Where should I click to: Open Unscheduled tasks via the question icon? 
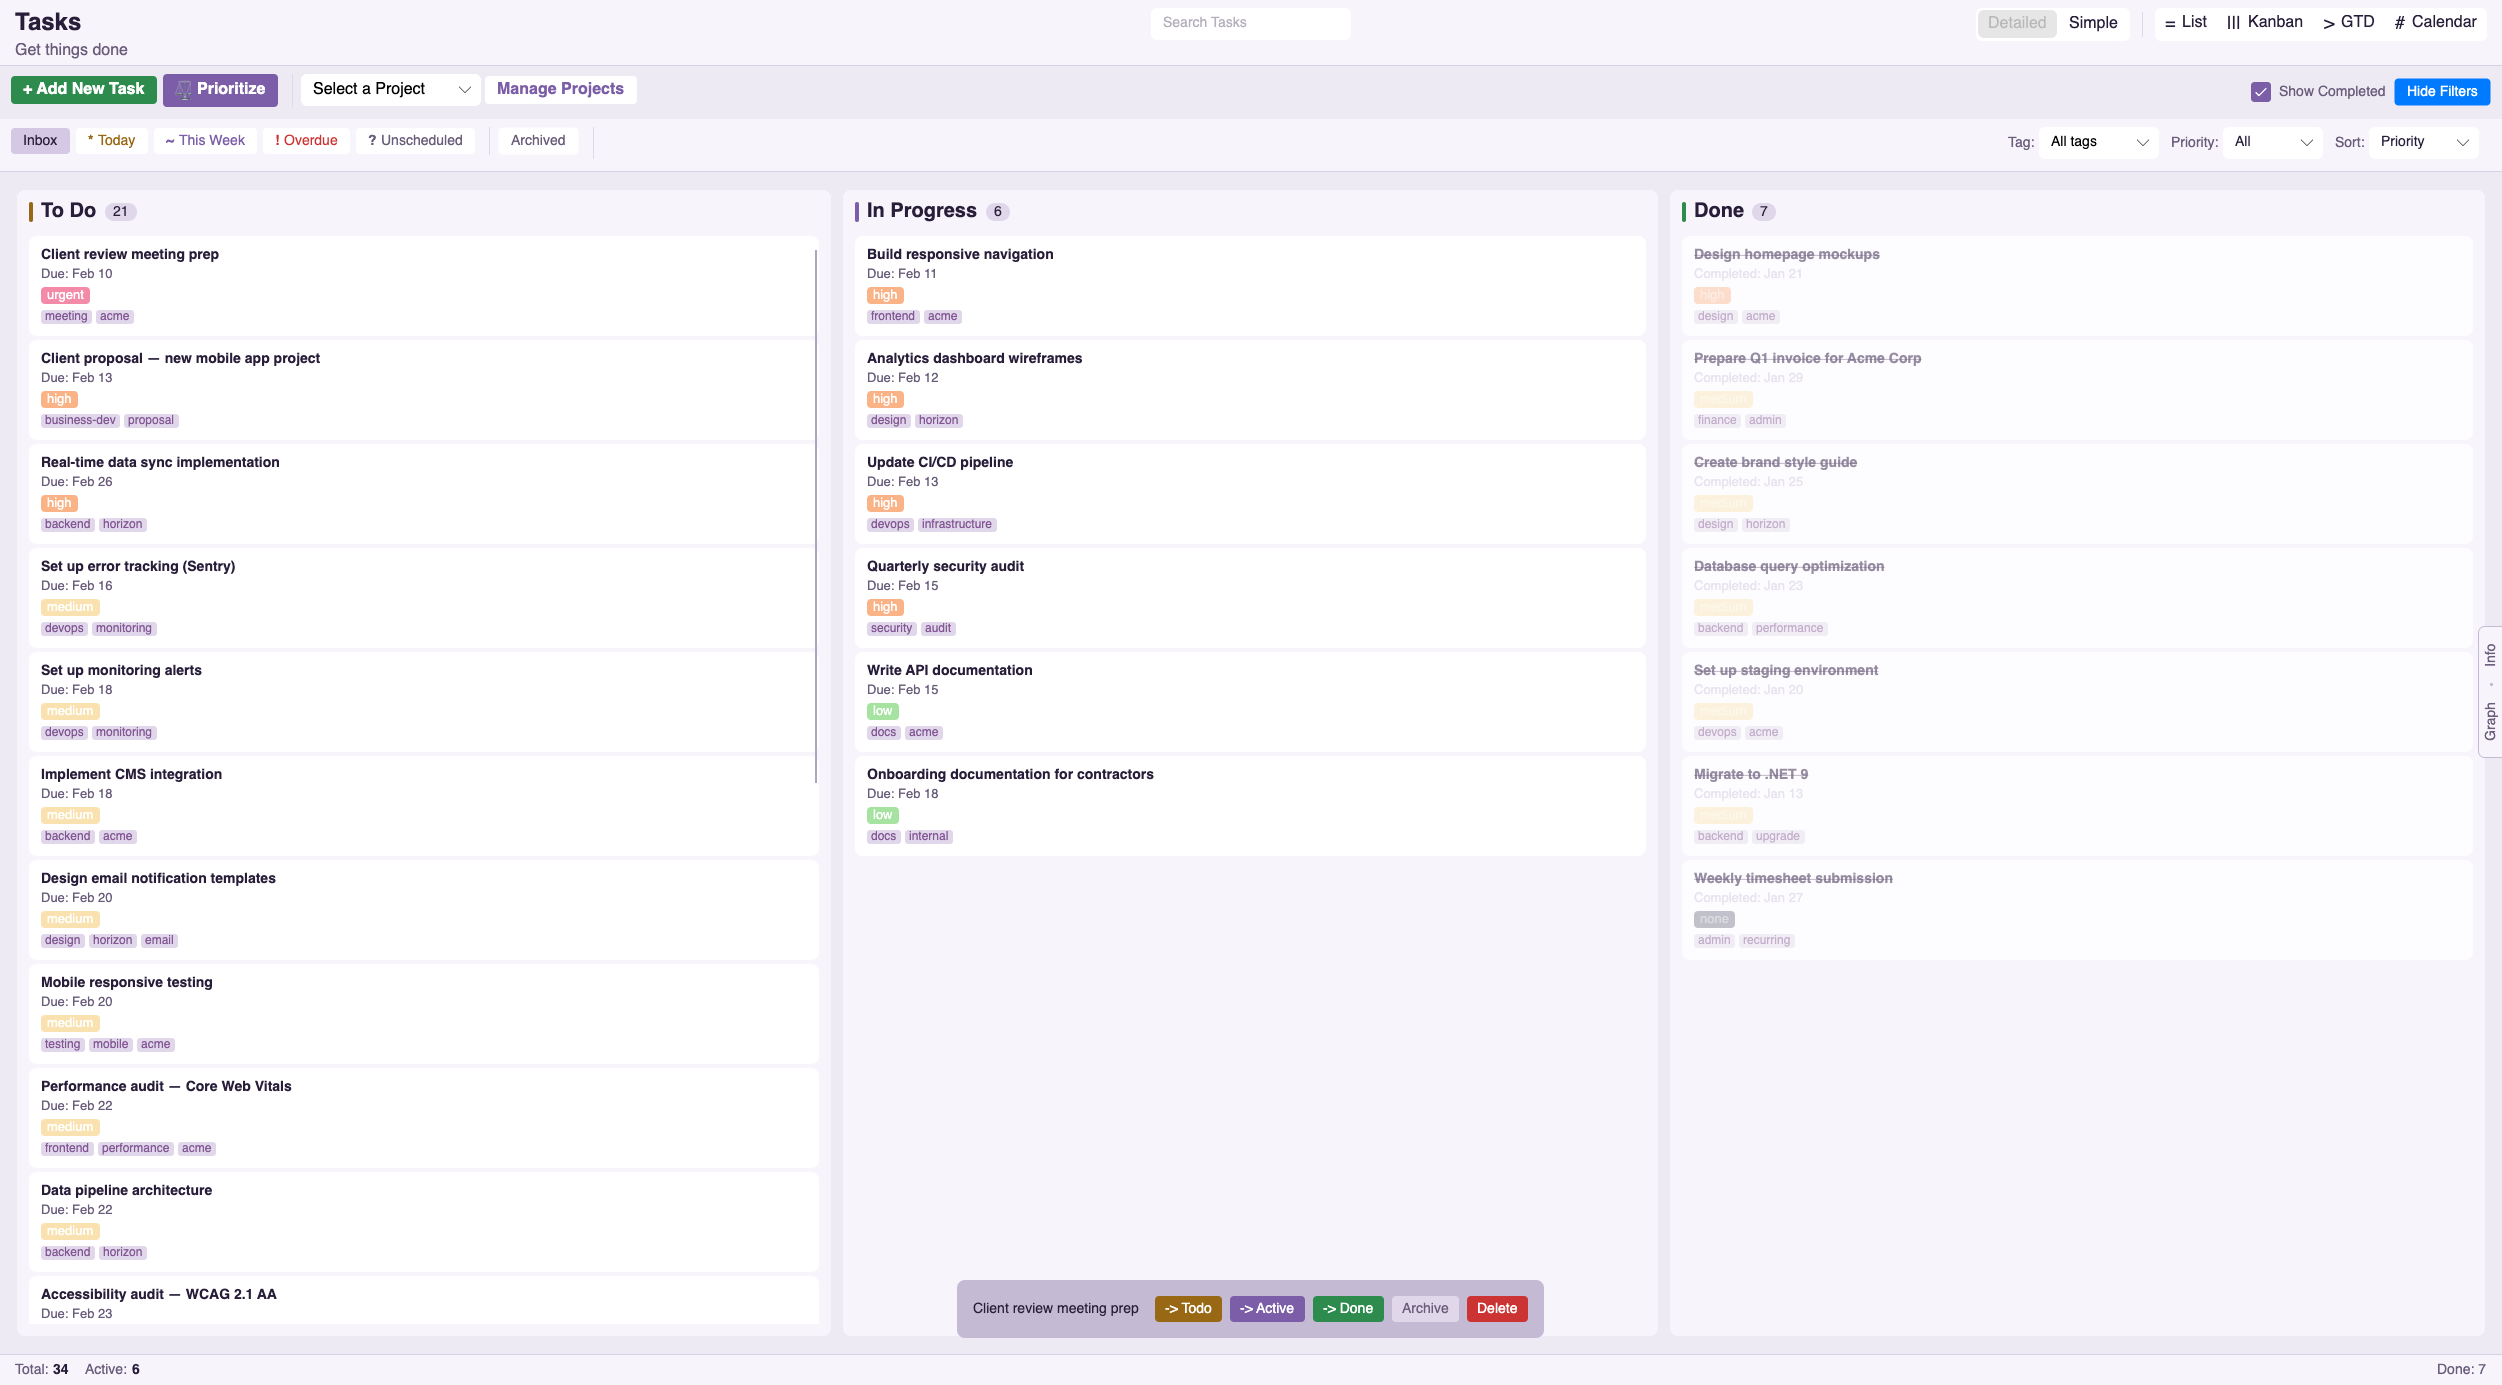pyautogui.click(x=371, y=140)
